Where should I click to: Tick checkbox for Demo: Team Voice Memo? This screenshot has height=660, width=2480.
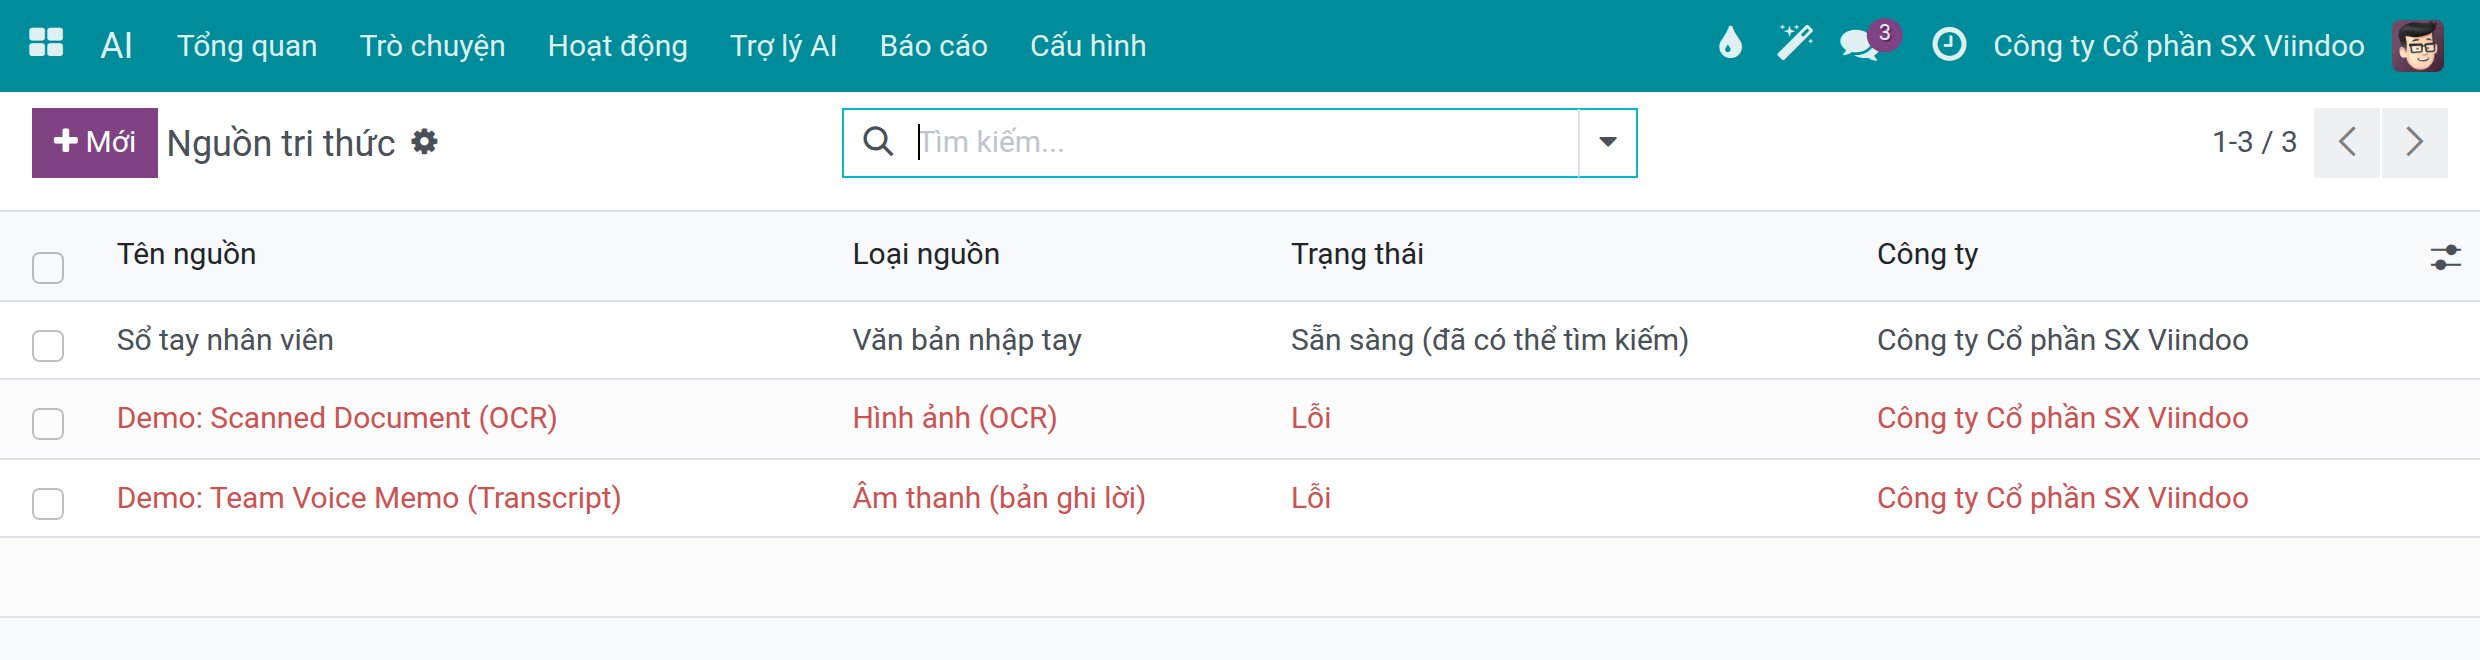click(x=48, y=503)
